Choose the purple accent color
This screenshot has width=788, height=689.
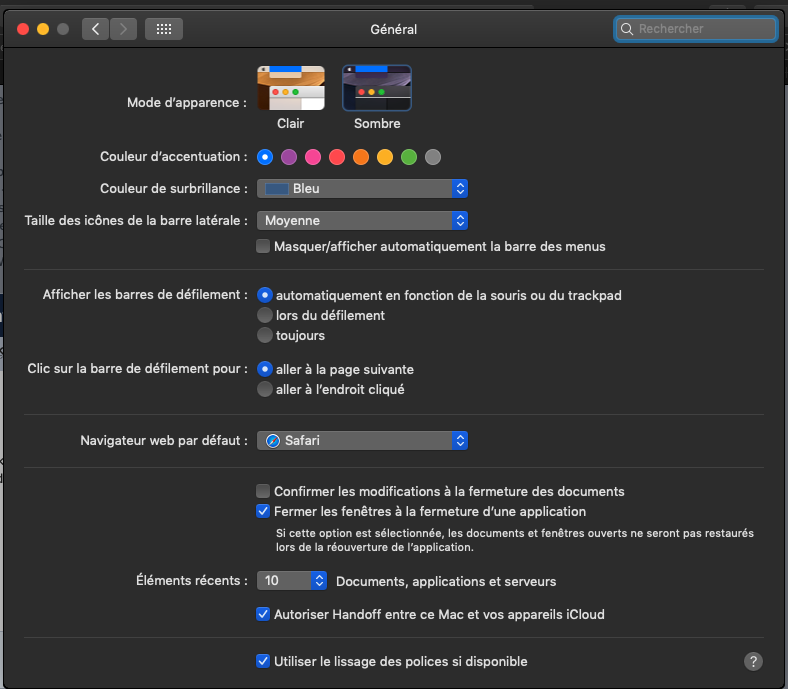[x=289, y=157]
